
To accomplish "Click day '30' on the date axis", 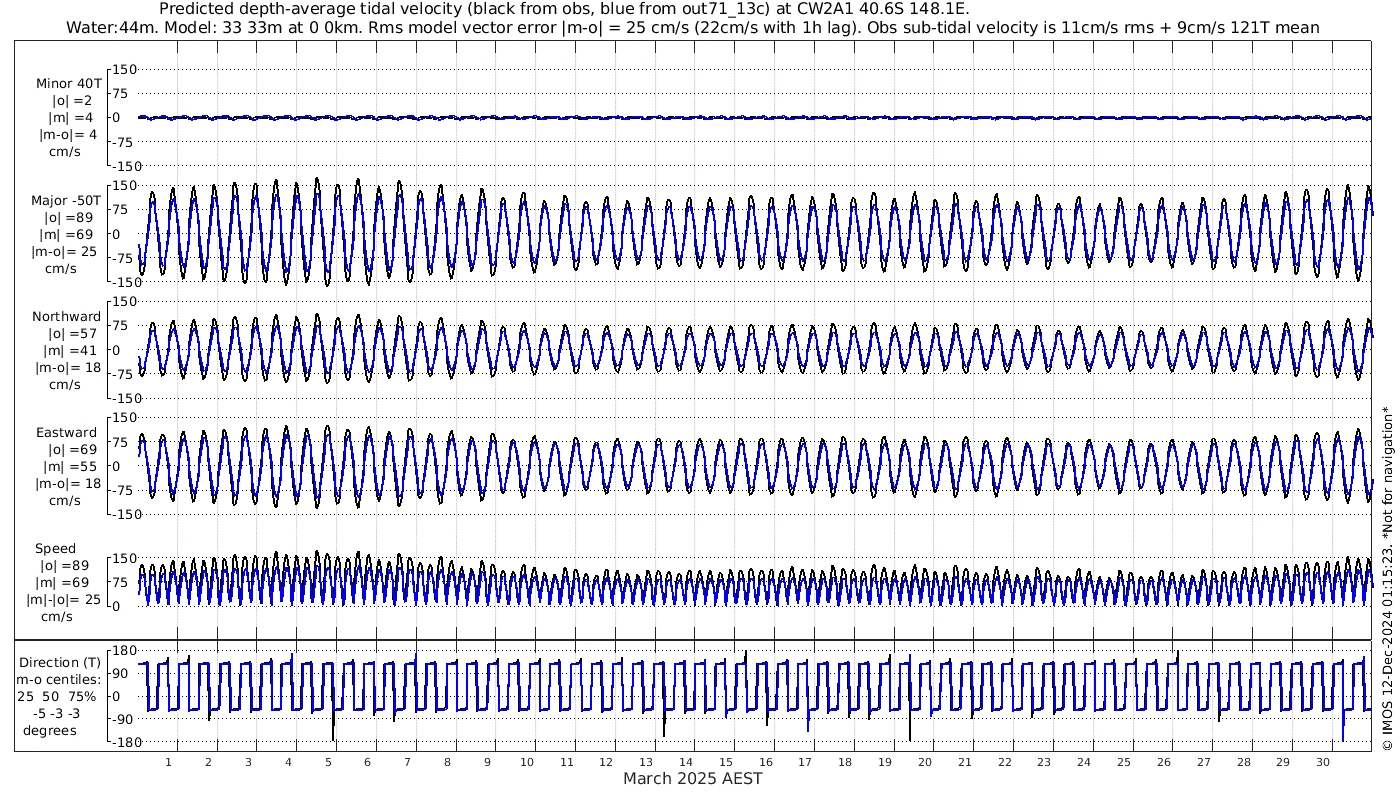I will [x=1323, y=762].
